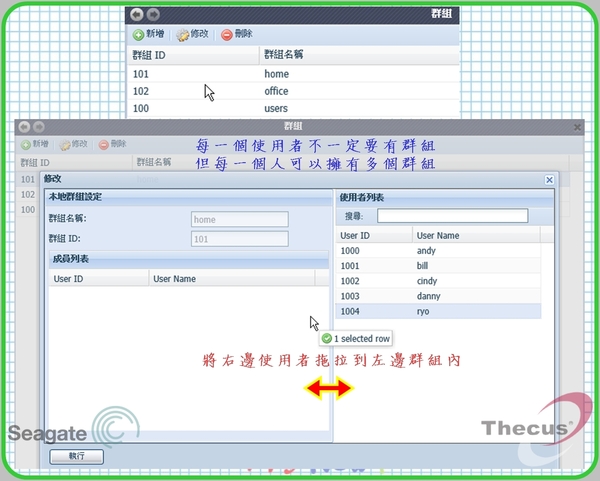600x481 pixels.
Task: Click forward arrow in dimmed 群組 window
Action: [x=39, y=127]
